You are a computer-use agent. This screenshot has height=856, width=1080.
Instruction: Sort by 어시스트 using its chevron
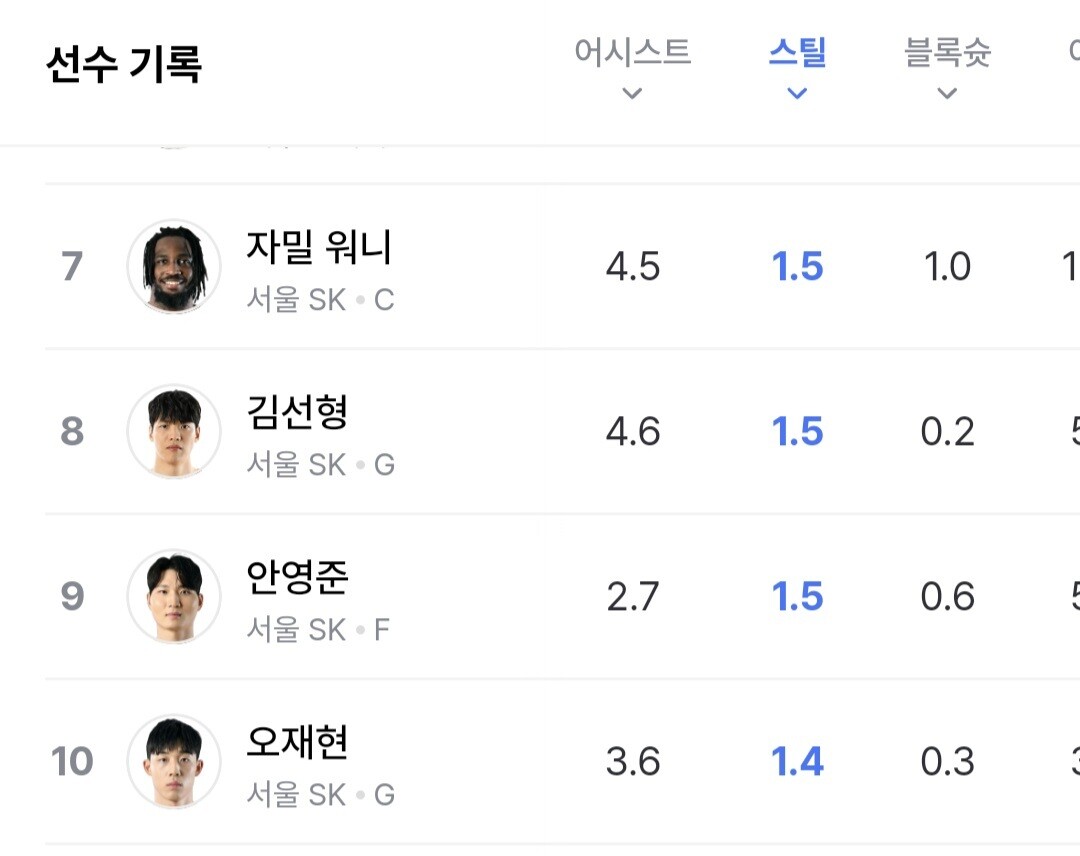(631, 94)
